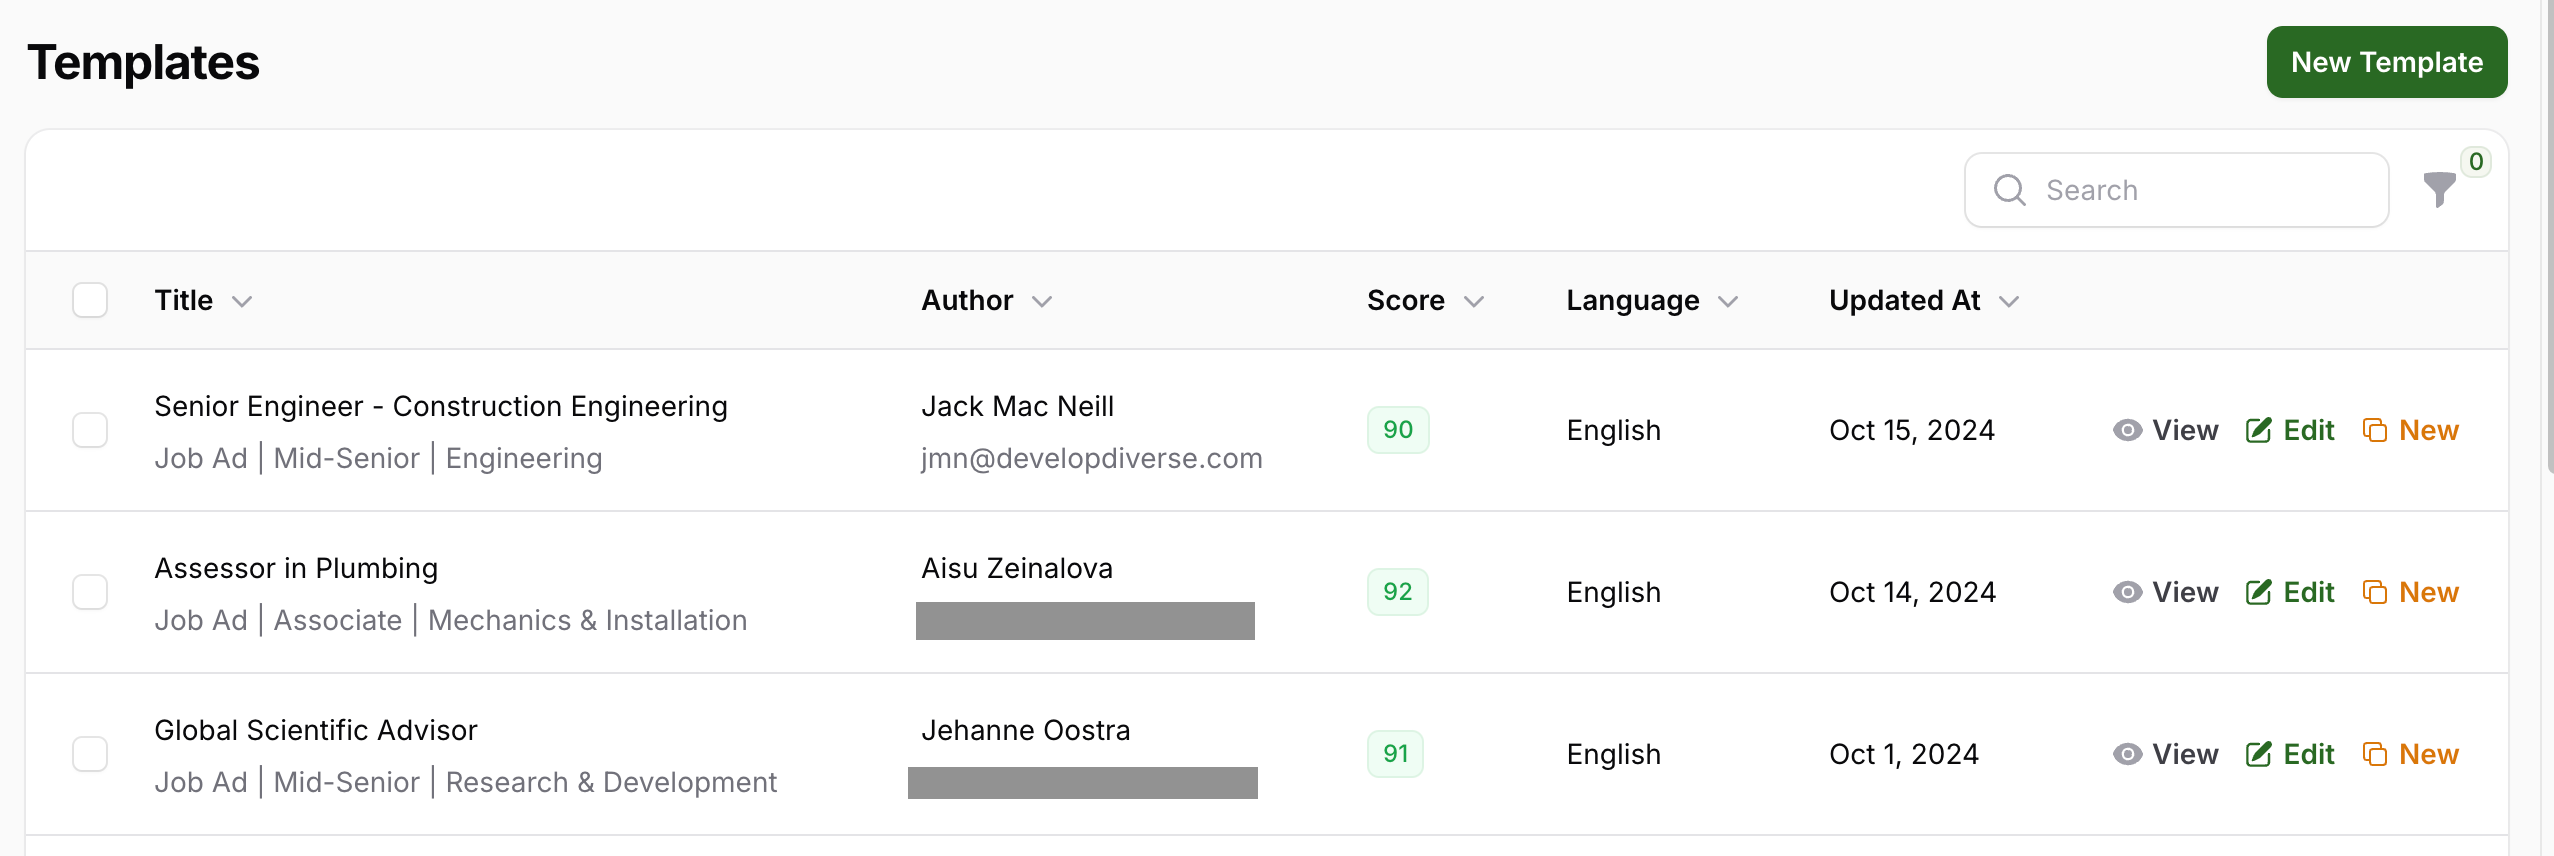
Task: Tick the Global Scientific Advisor row checkbox
Action: click(90, 754)
